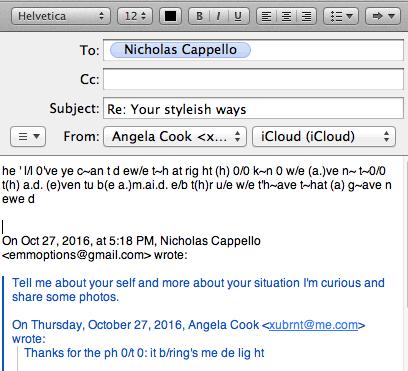This screenshot has height=371, width=408.
Task: Open the list style dropdown
Action: pyautogui.click(x=341, y=16)
